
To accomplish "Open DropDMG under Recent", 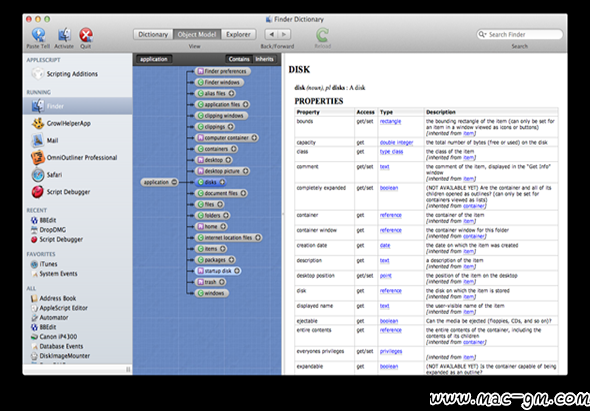I will click(x=48, y=230).
